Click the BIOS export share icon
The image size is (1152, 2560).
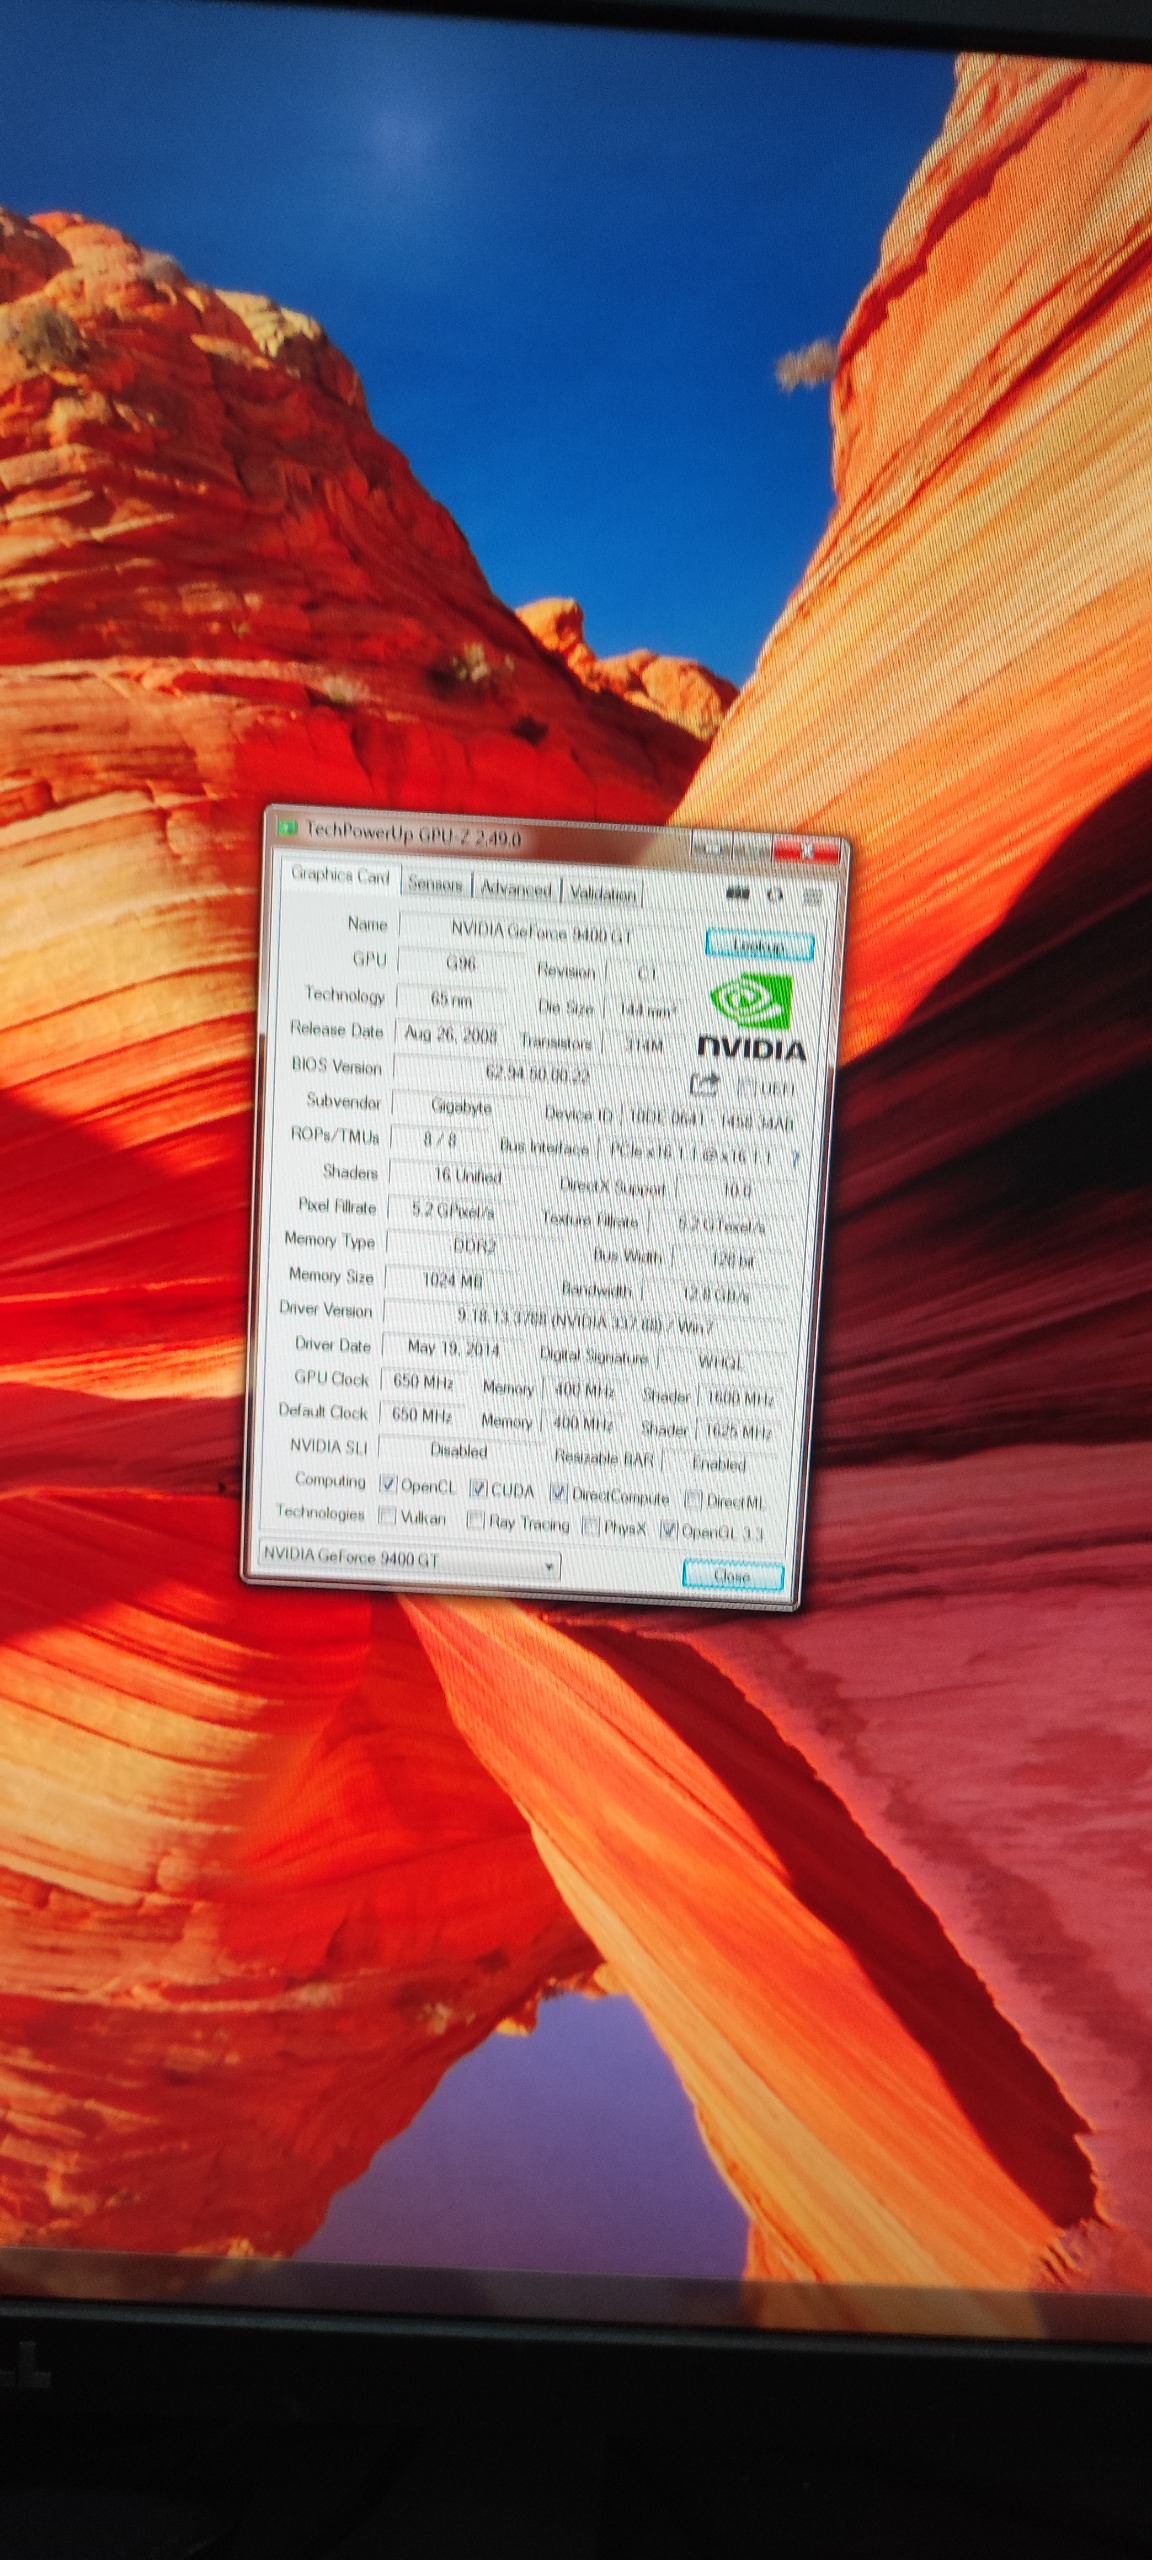pos(705,1083)
